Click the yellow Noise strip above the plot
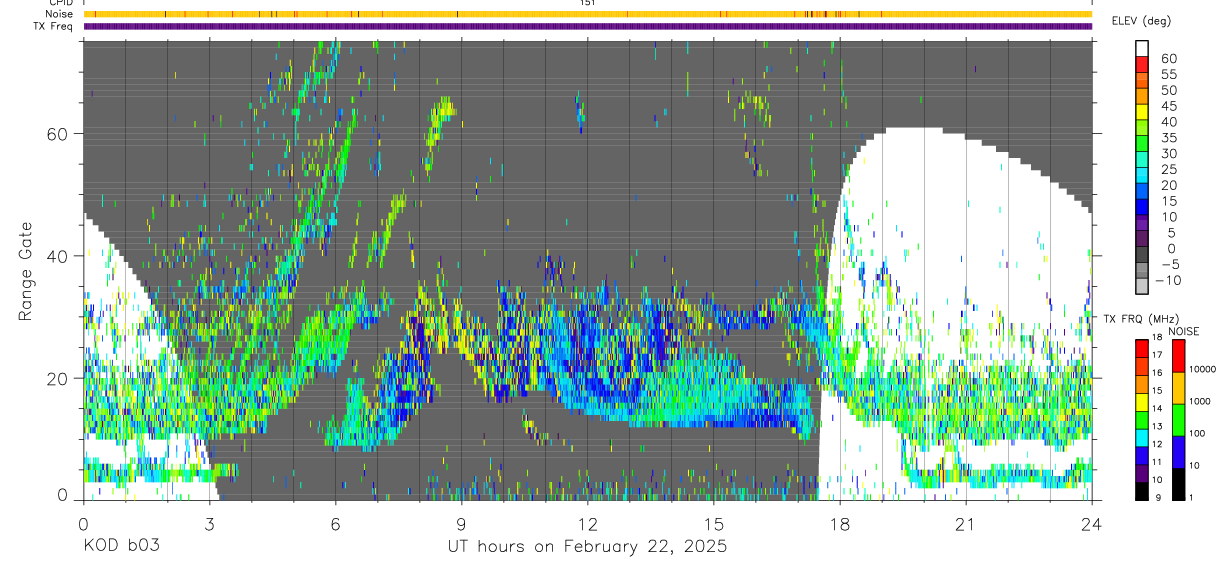The width and height of the screenshot is (1228, 567). 587,14
